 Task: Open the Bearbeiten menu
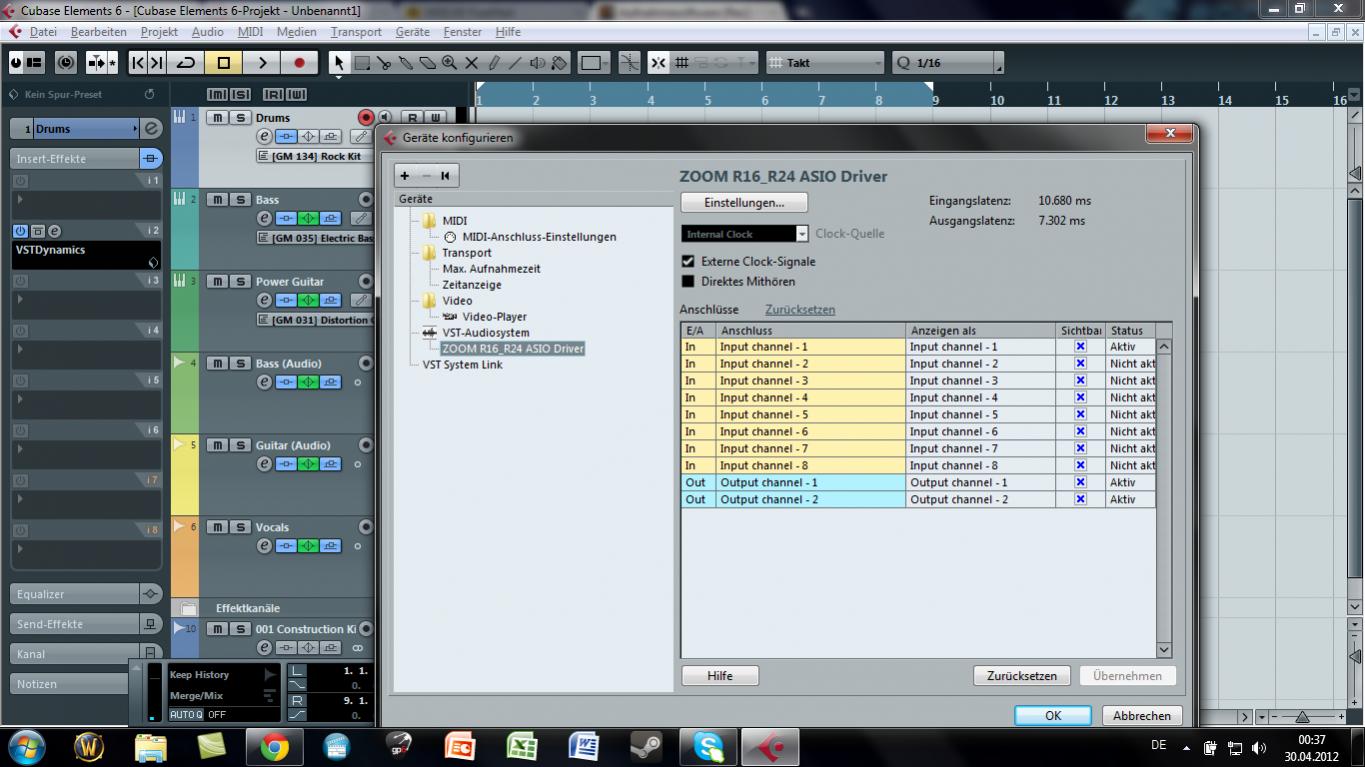tap(98, 32)
